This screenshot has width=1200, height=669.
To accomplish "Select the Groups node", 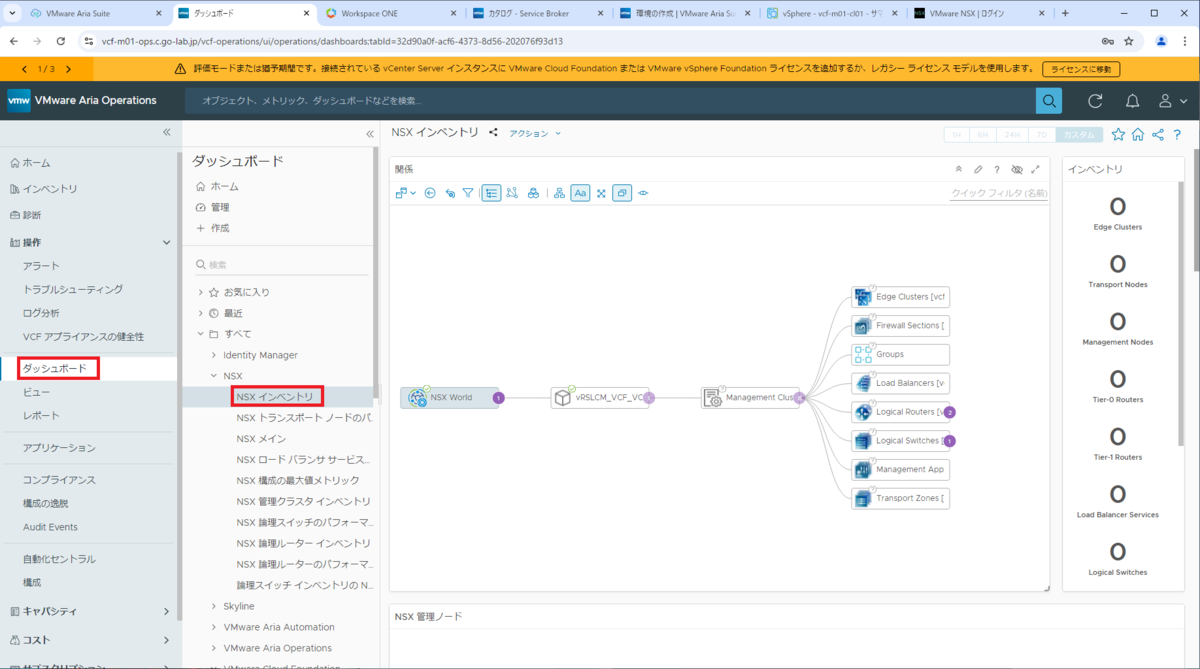I will 900,354.
